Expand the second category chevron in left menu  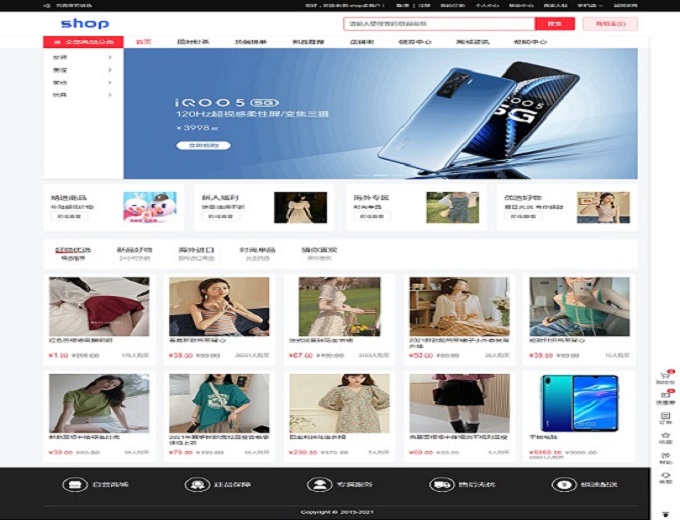click(x=110, y=70)
